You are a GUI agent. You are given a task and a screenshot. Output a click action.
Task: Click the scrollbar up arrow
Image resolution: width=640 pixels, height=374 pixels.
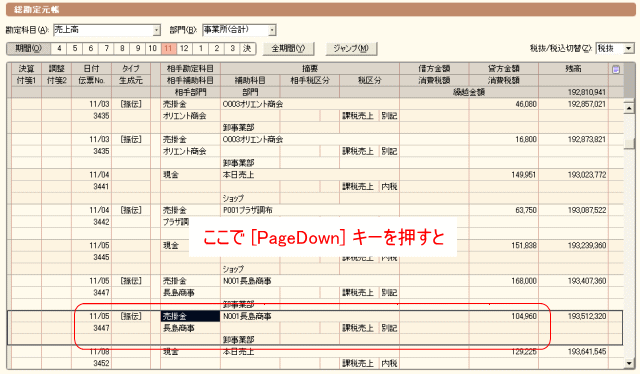click(x=629, y=108)
